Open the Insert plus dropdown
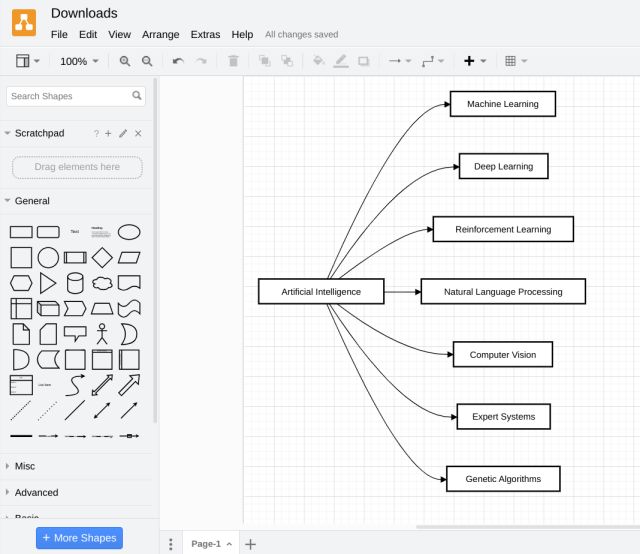This screenshot has width=640, height=554. tap(475, 61)
